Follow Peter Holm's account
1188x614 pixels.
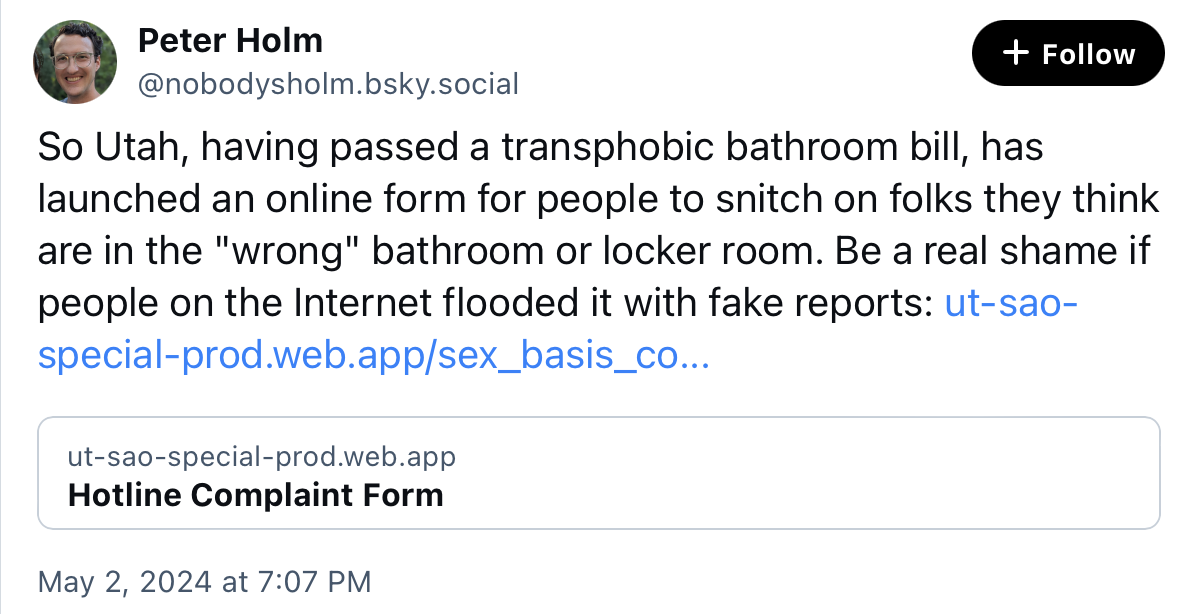[1068, 53]
